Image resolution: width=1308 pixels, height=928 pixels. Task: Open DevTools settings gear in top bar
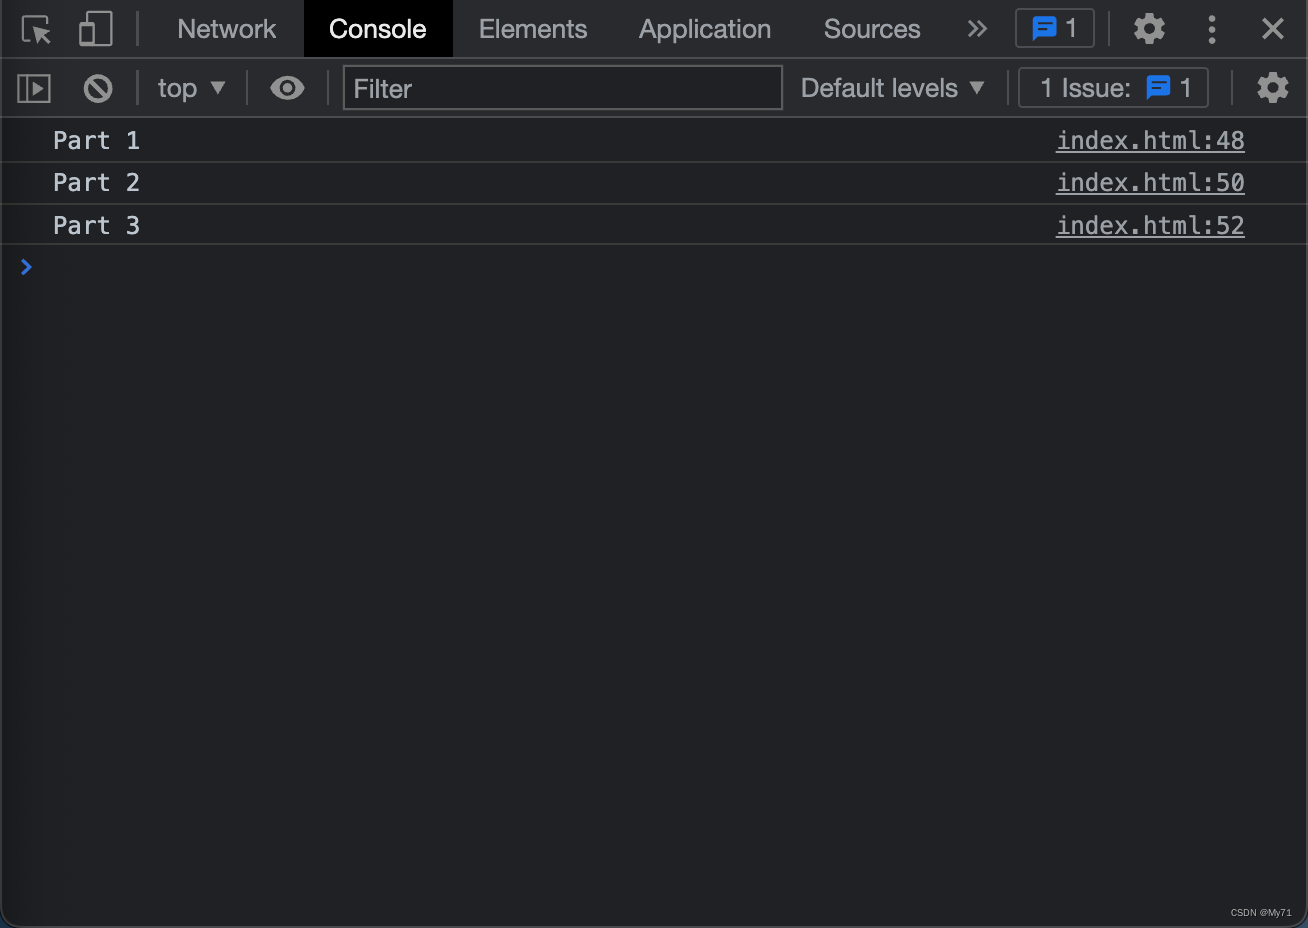[1149, 28]
